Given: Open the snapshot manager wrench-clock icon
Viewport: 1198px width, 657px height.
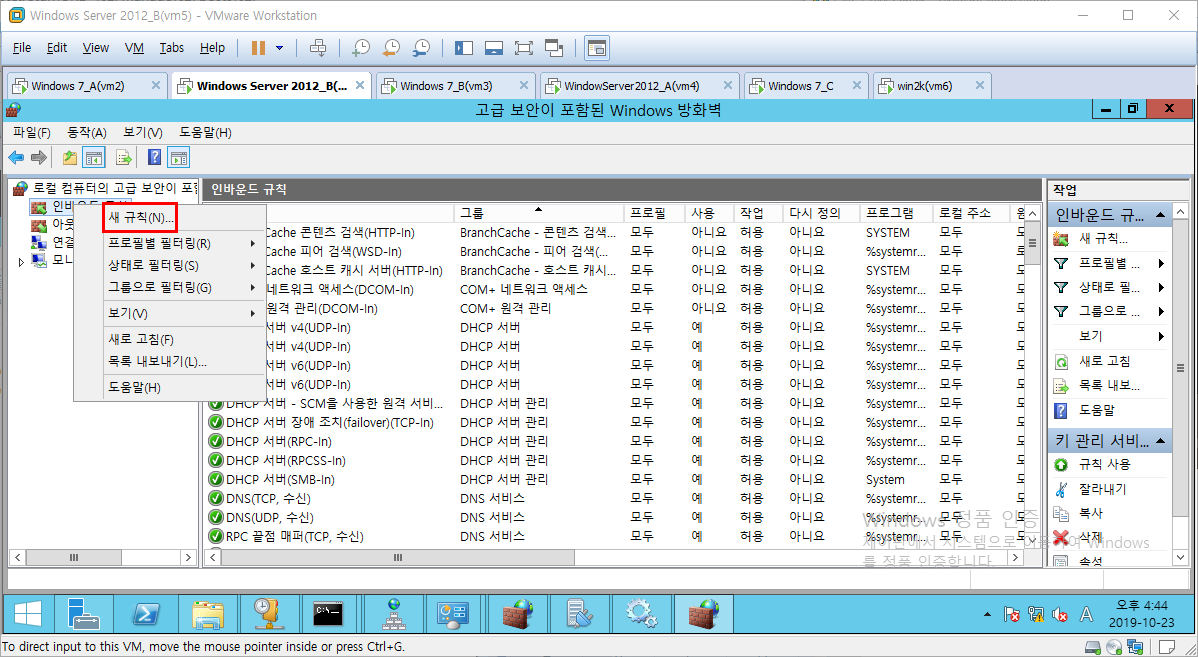Looking at the screenshot, I should point(421,47).
